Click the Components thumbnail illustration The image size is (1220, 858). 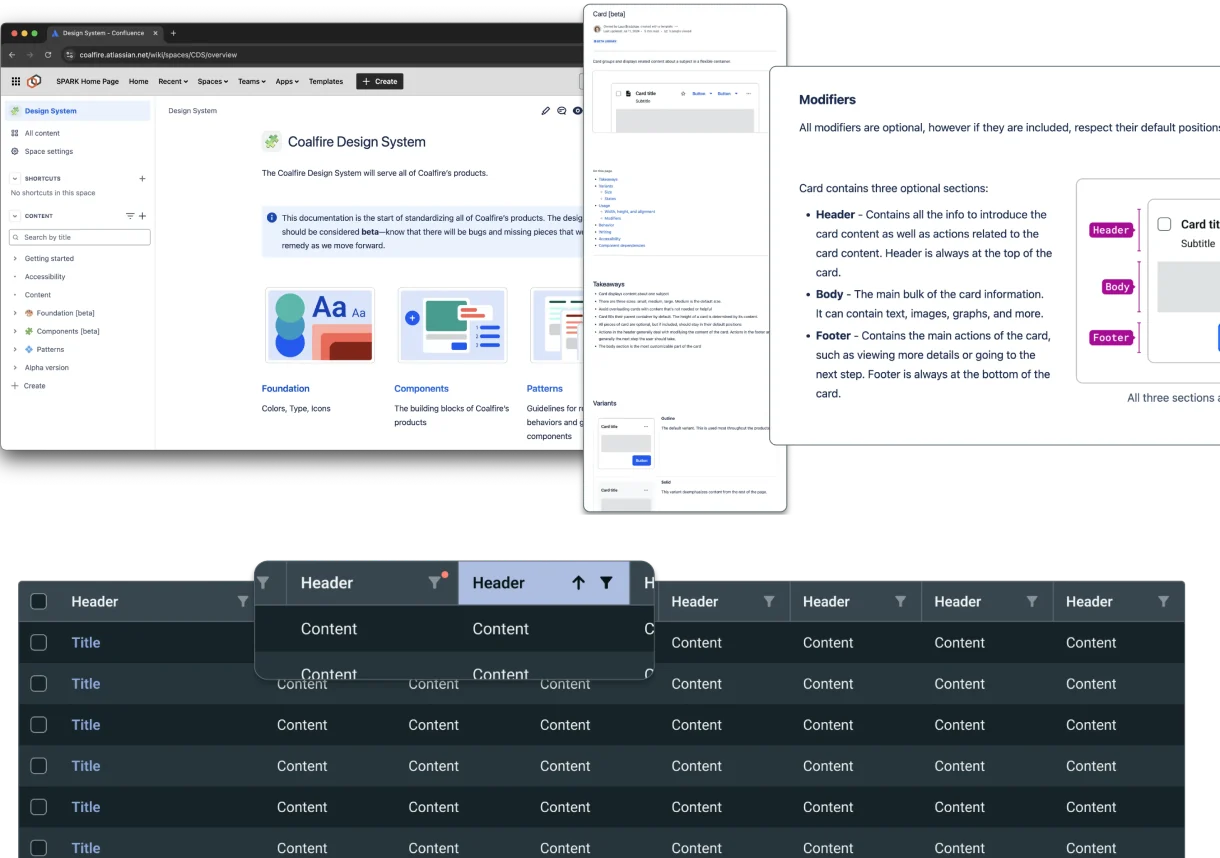click(x=452, y=325)
